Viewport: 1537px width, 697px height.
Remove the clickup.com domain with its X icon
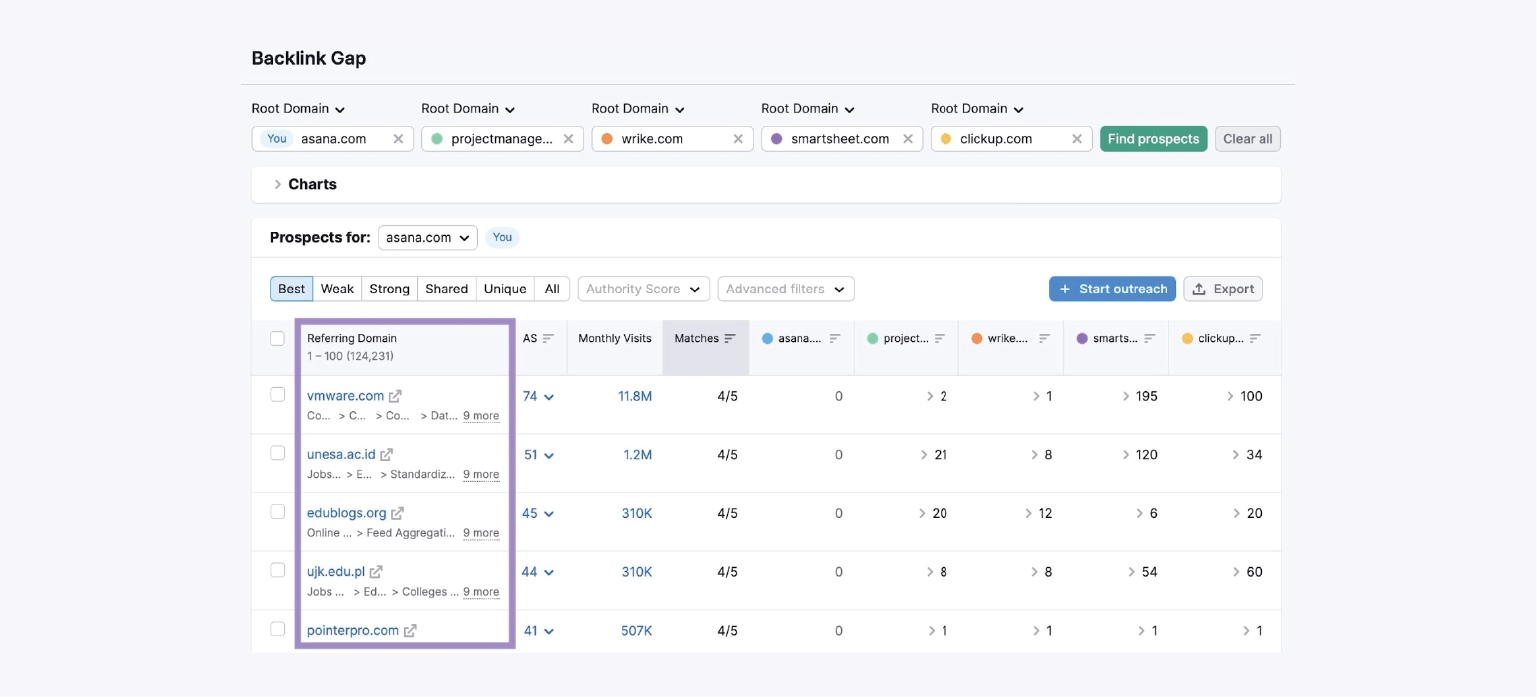coord(1077,139)
